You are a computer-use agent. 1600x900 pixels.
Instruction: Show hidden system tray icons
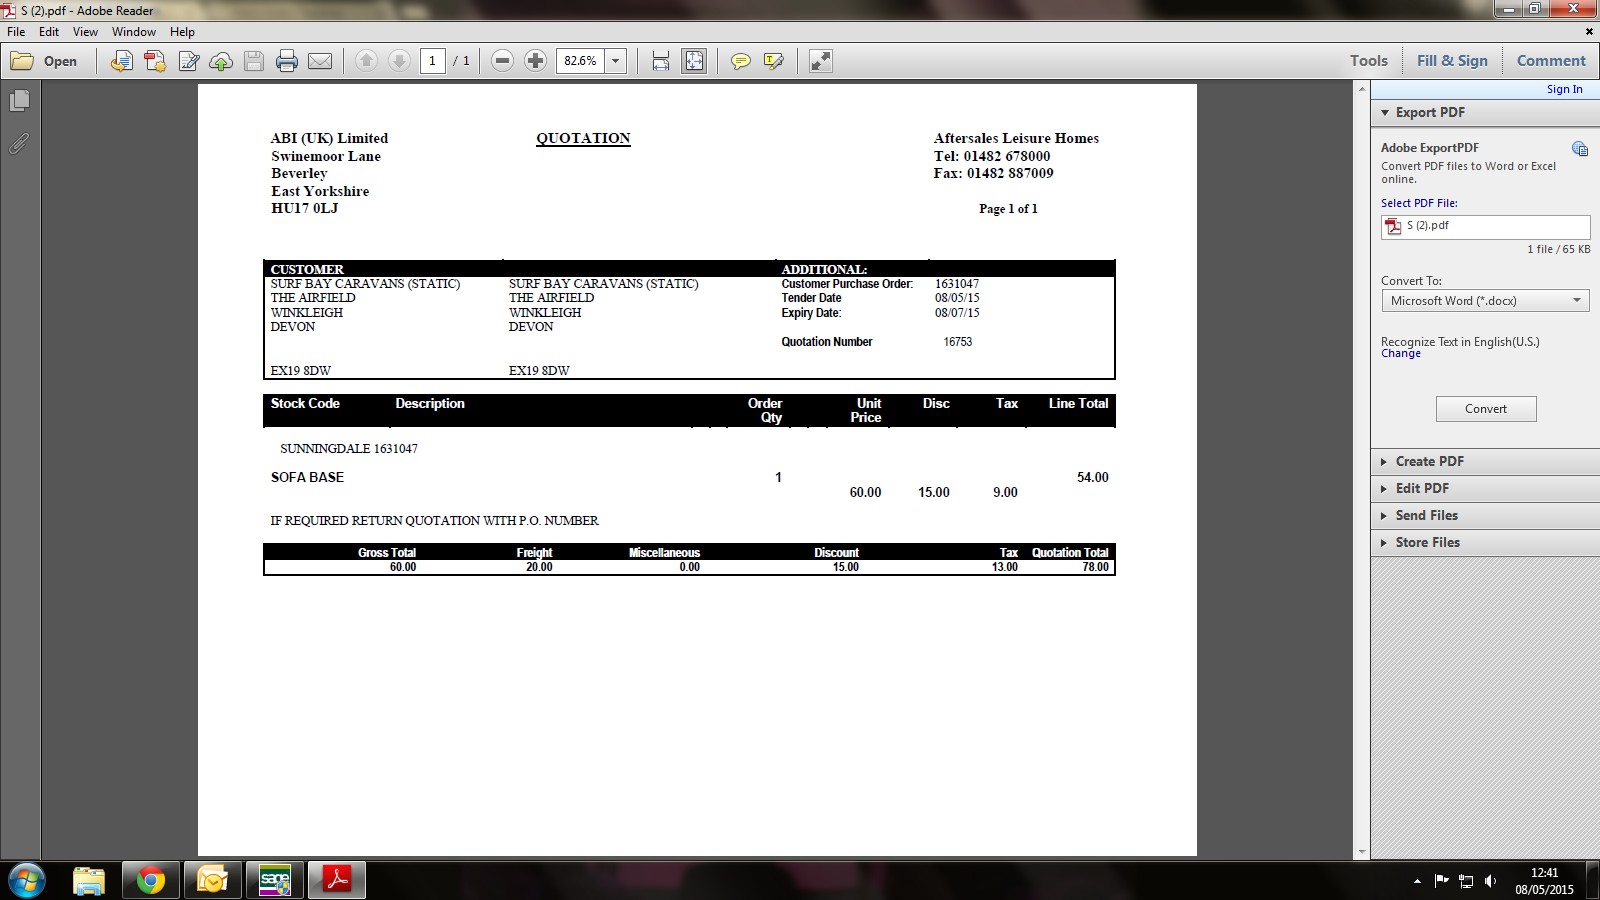tap(1417, 881)
